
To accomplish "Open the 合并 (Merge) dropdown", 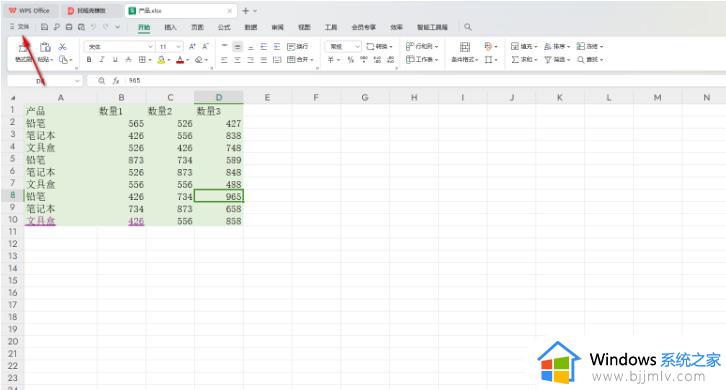I will coord(300,60).
